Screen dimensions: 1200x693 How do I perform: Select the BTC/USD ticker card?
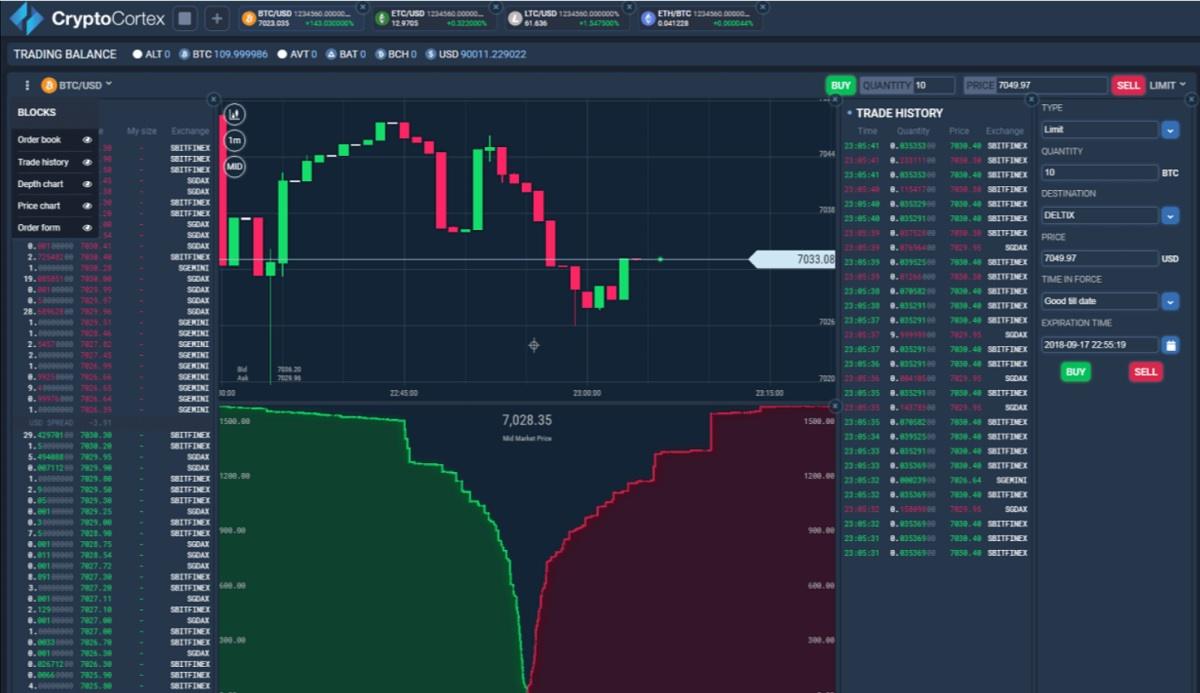(301, 18)
